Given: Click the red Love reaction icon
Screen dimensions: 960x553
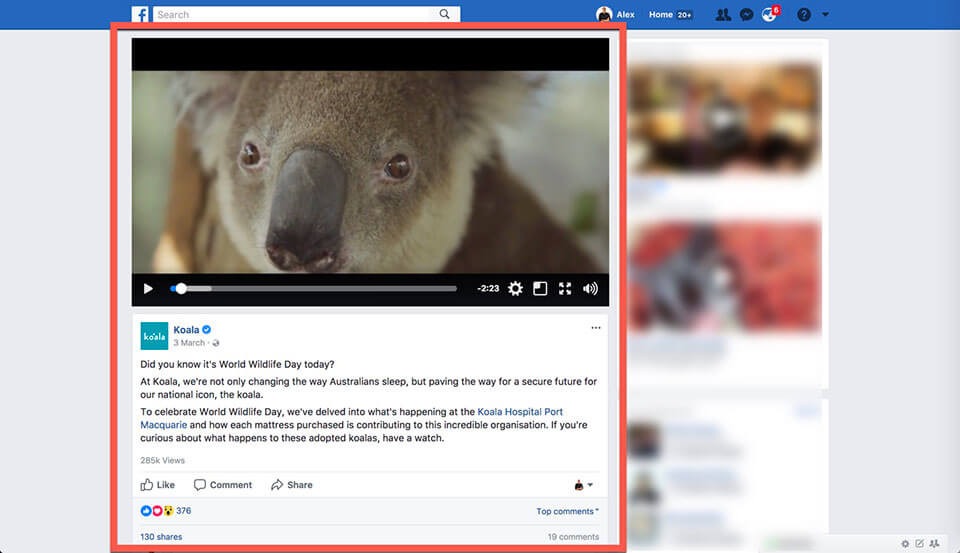Looking at the screenshot, I should pyautogui.click(x=157, y=511).
